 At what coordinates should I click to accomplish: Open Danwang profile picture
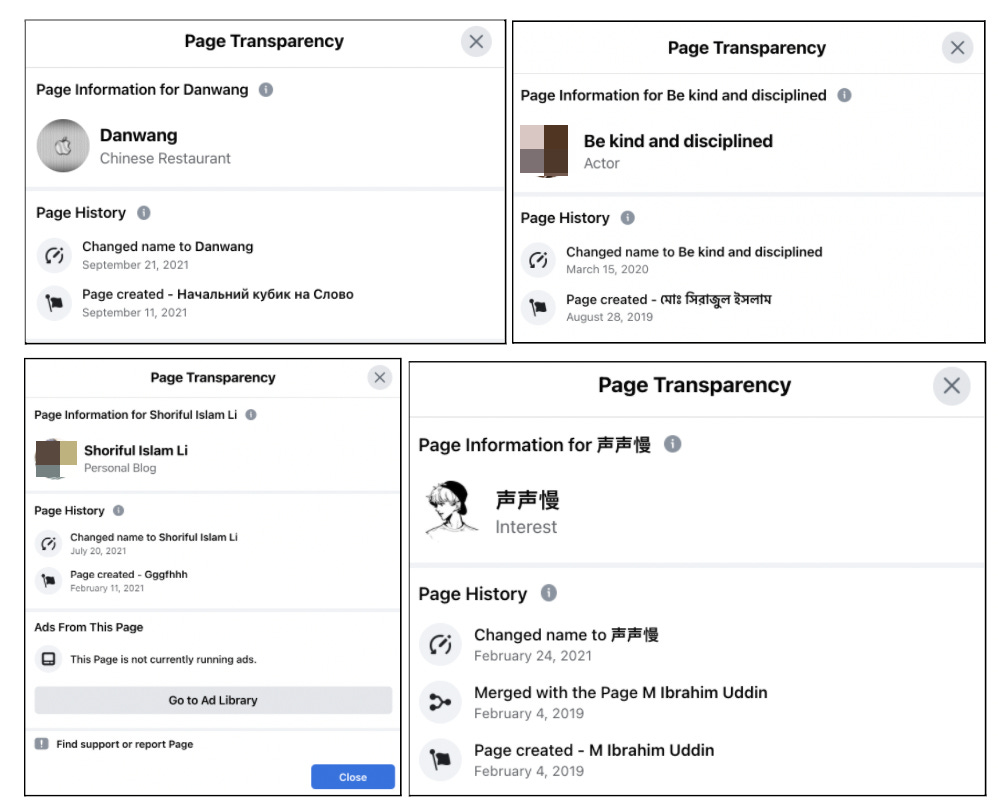tap(63, 146)
